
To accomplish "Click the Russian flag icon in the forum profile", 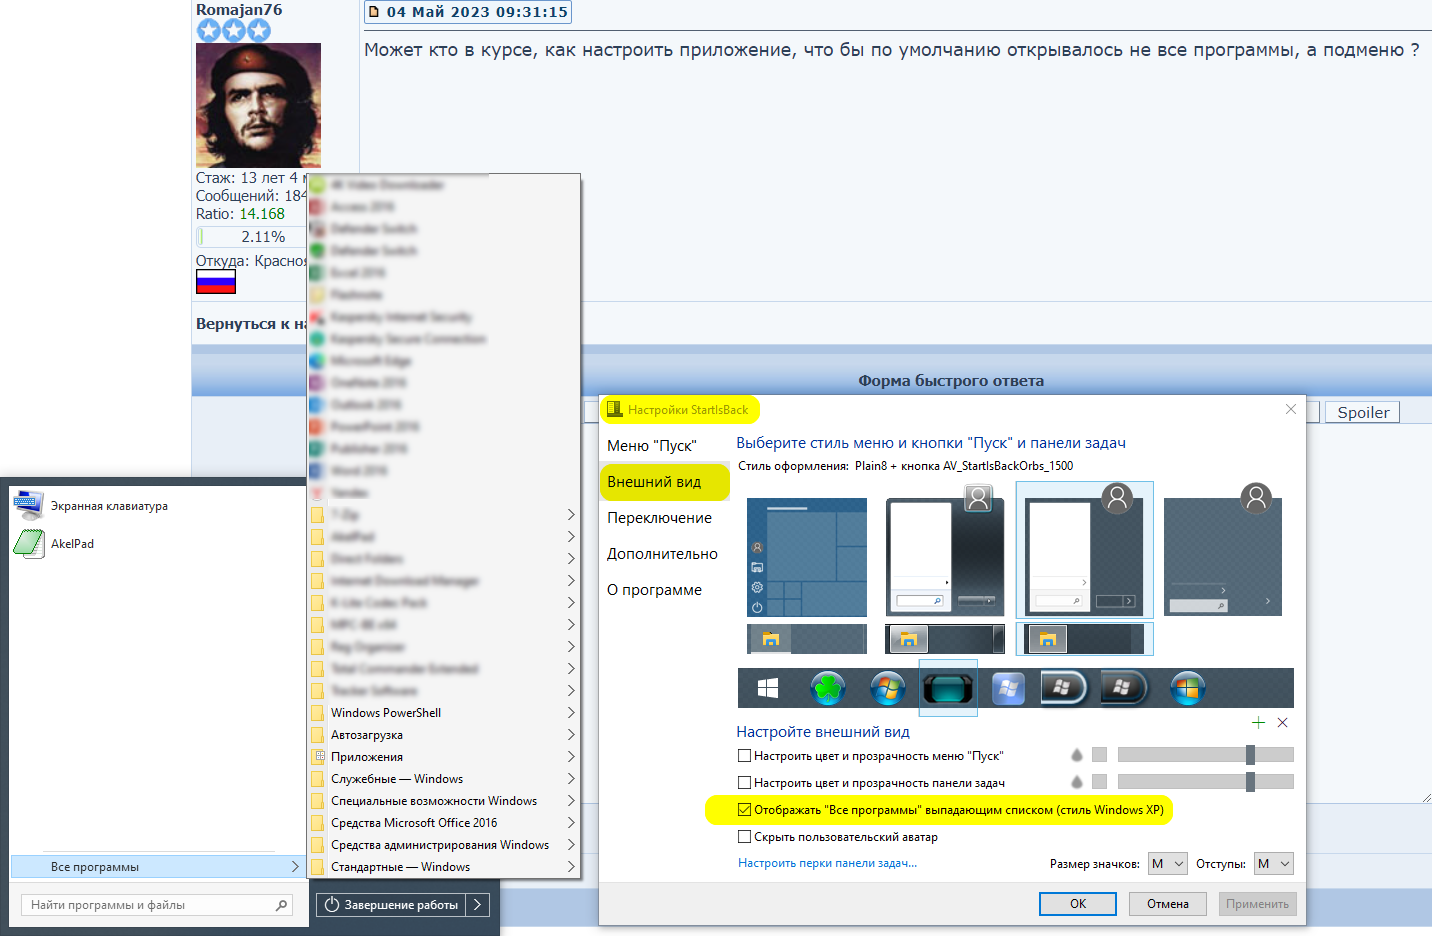I will [x=216, y=282].
